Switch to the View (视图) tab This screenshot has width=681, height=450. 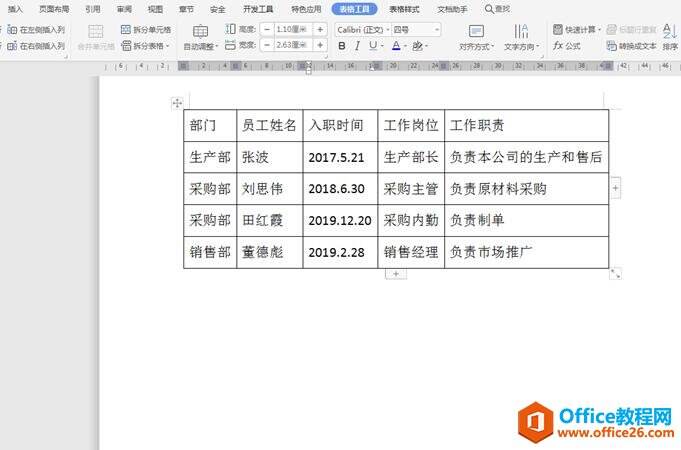pyautogui.click(x=155, y=9)
